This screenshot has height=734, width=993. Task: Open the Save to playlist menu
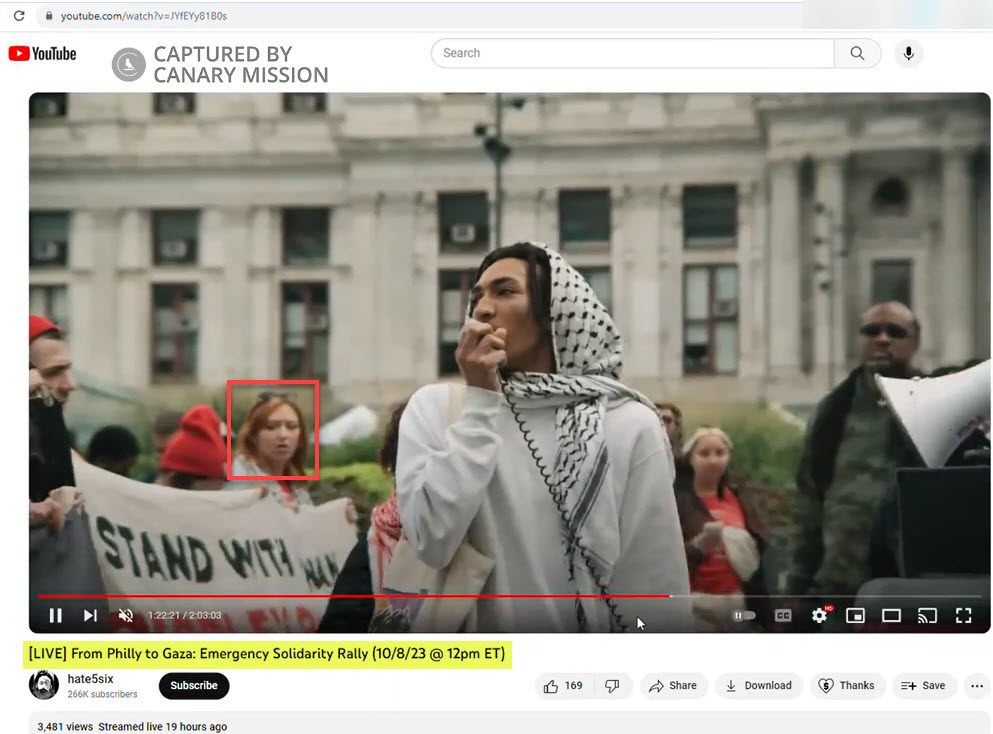pyautogui.click(x=922, y=686)
